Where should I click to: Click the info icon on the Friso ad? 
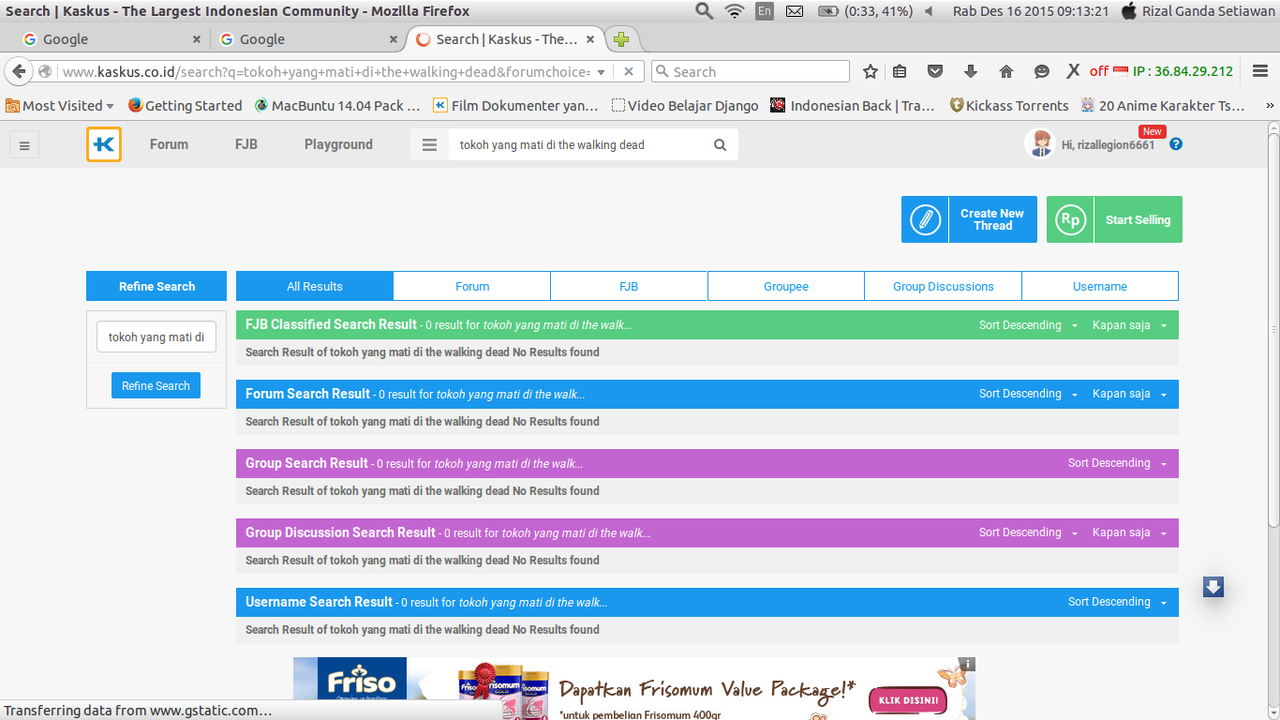click(x=966, y=664)
